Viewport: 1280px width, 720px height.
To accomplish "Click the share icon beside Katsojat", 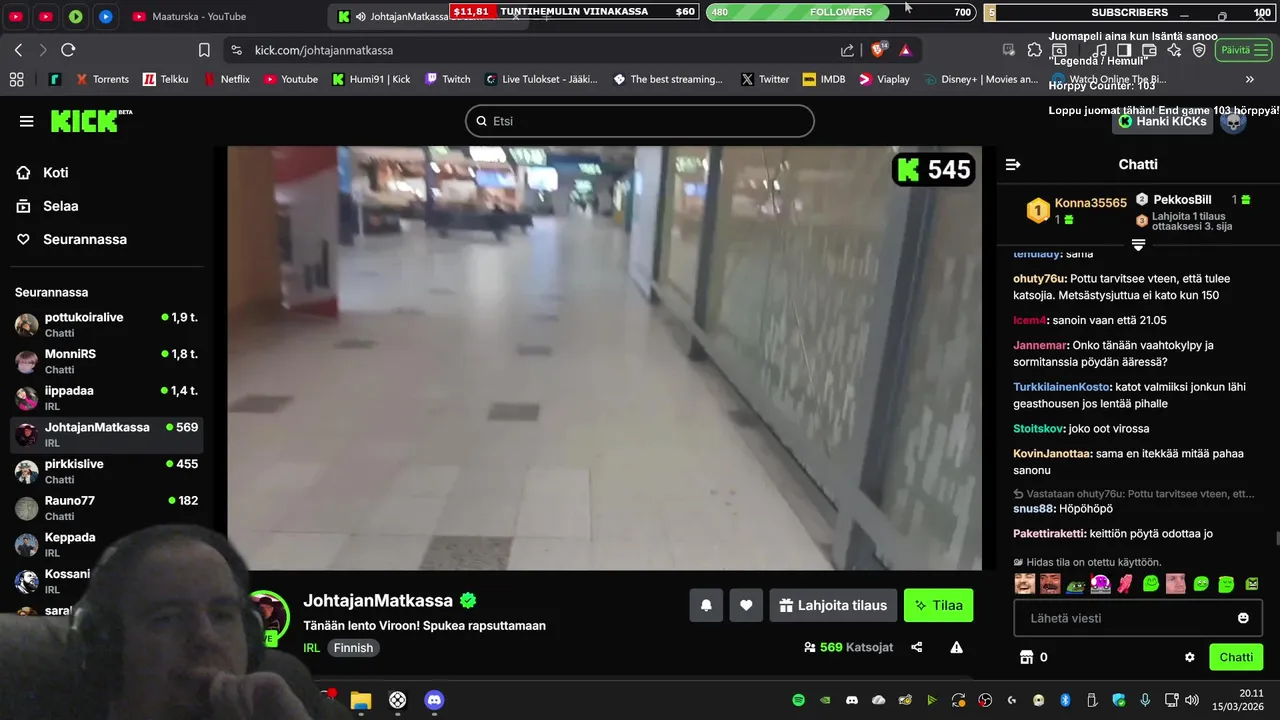I will 917,647.
